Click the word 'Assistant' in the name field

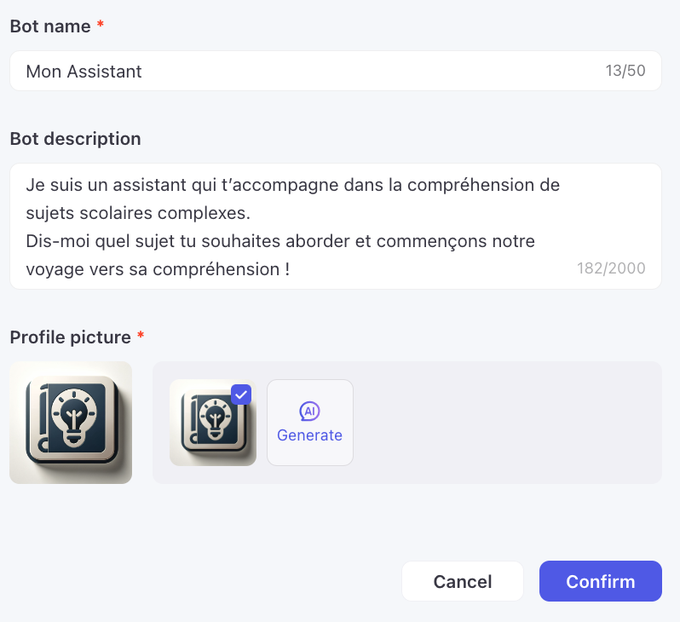pos(104,71)
